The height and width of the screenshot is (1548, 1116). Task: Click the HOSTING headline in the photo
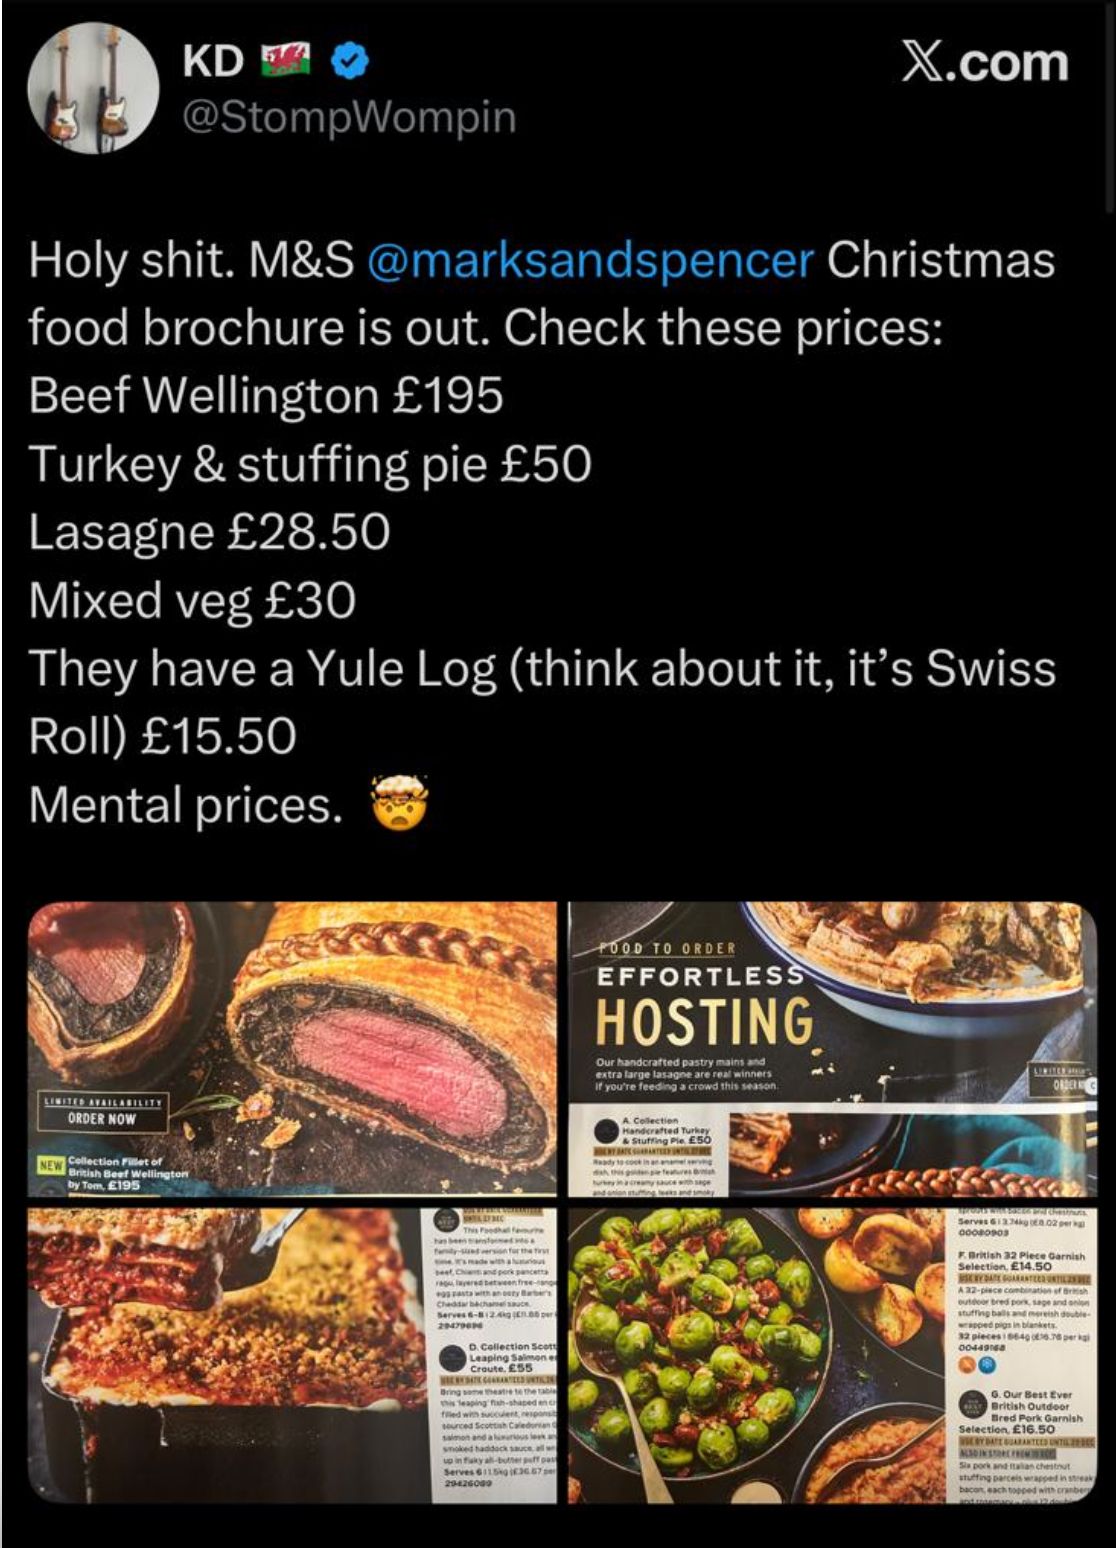click(704, 1021)
